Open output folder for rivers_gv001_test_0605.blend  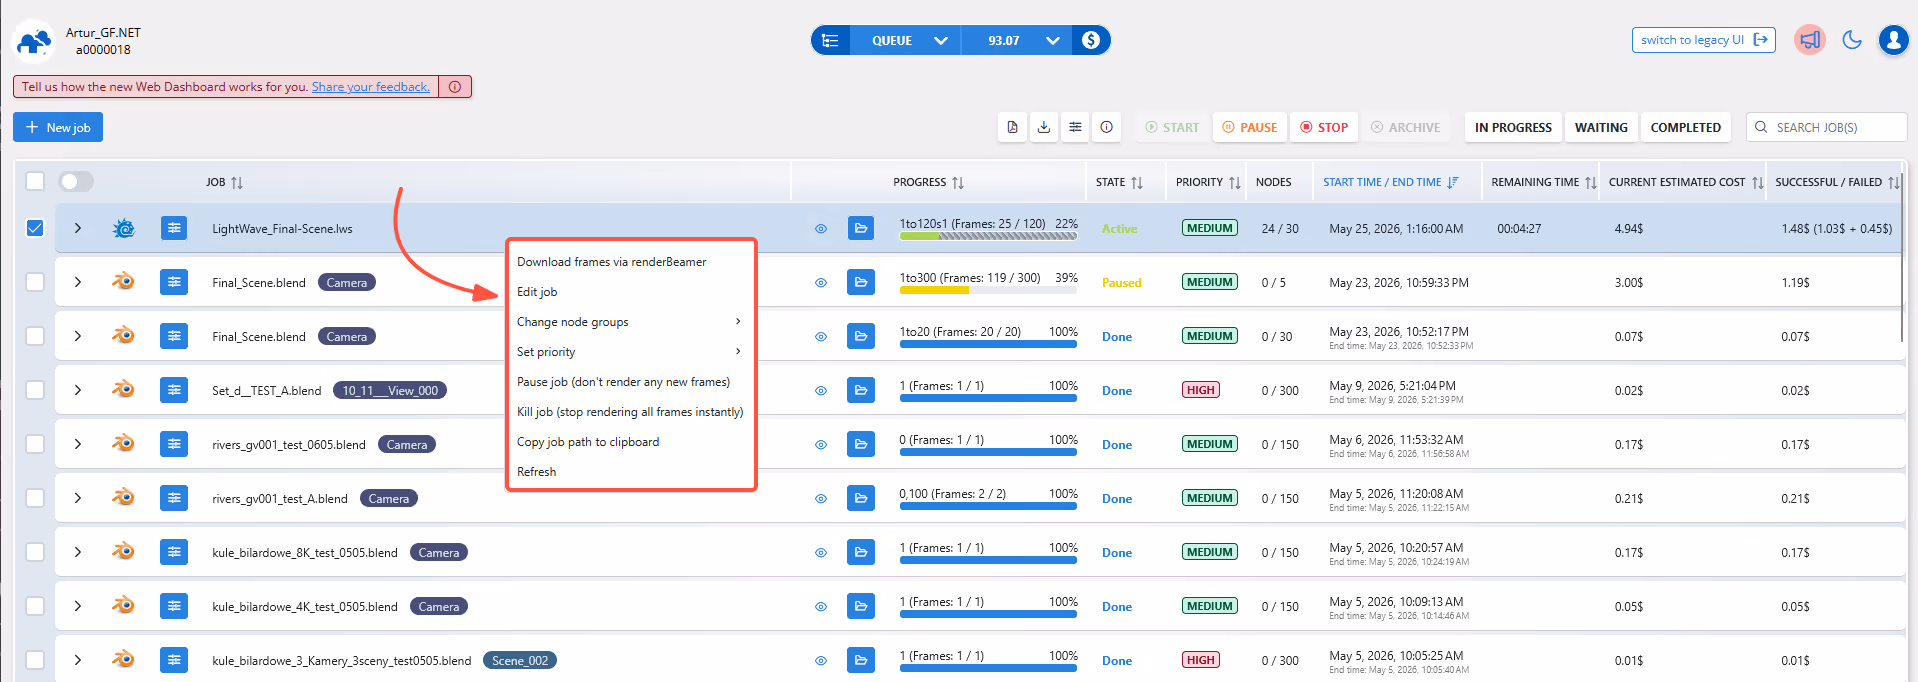click(x=860, y=444)
